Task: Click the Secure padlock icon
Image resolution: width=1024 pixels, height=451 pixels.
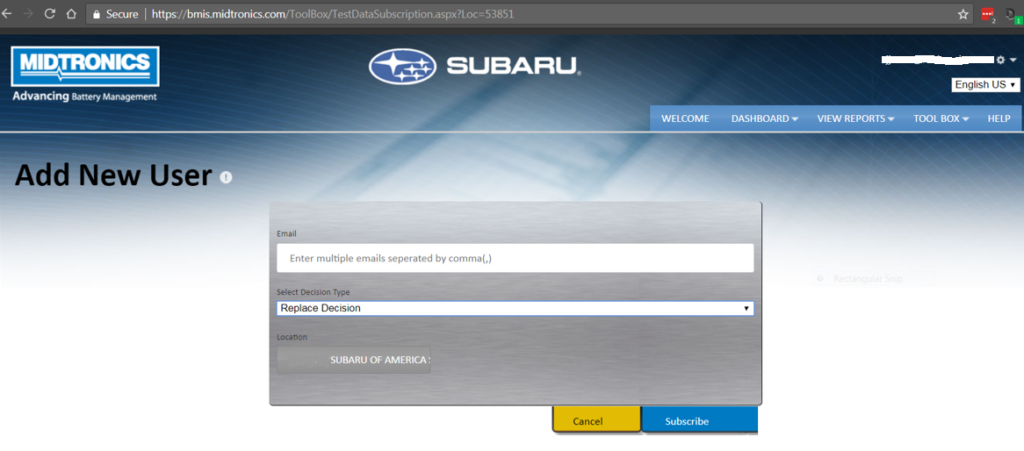Action: tap(97, 14)
